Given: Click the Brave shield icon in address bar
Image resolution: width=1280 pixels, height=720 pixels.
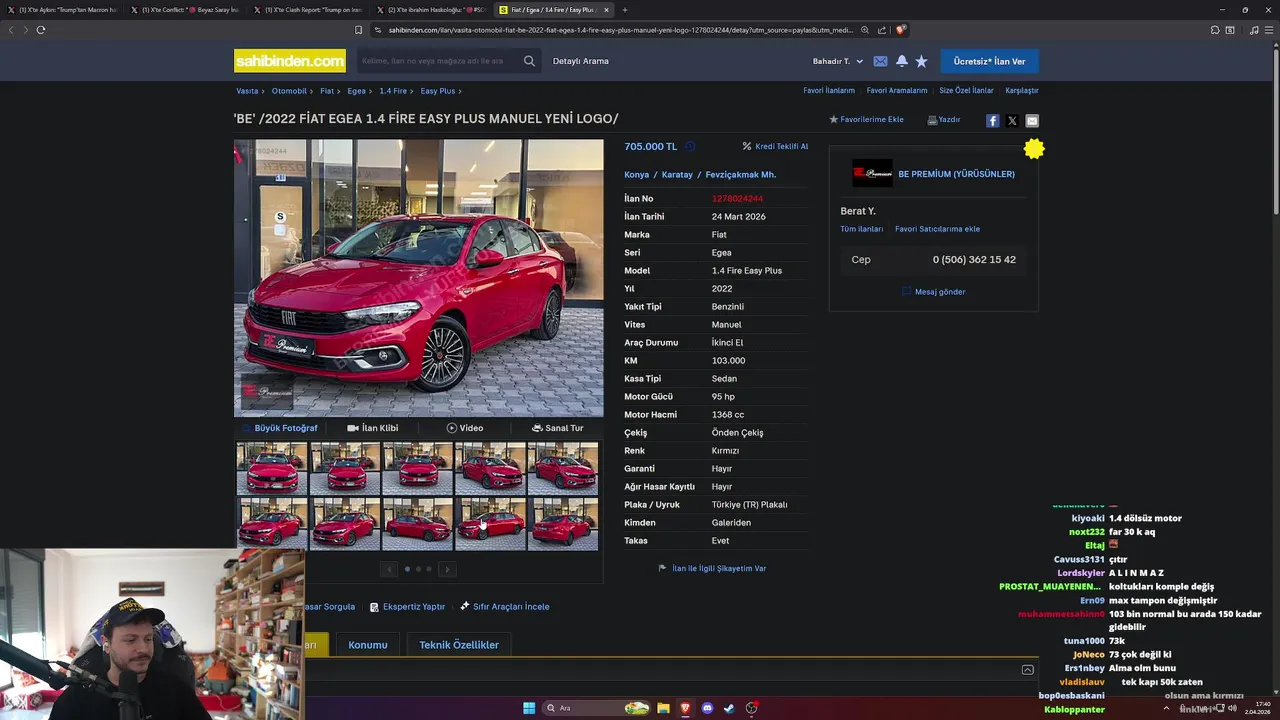Looking at the screenshot, I should pyautogui.click(x=900, y=30).
